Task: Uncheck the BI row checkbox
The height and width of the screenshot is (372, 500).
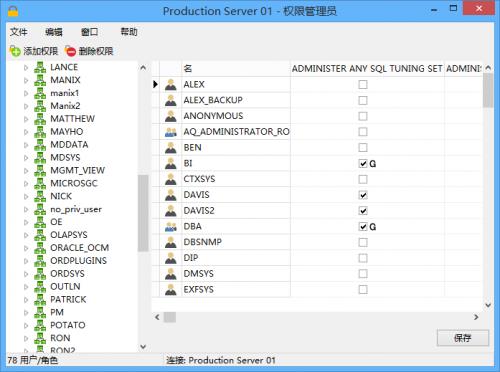Action: click(363, 164)
